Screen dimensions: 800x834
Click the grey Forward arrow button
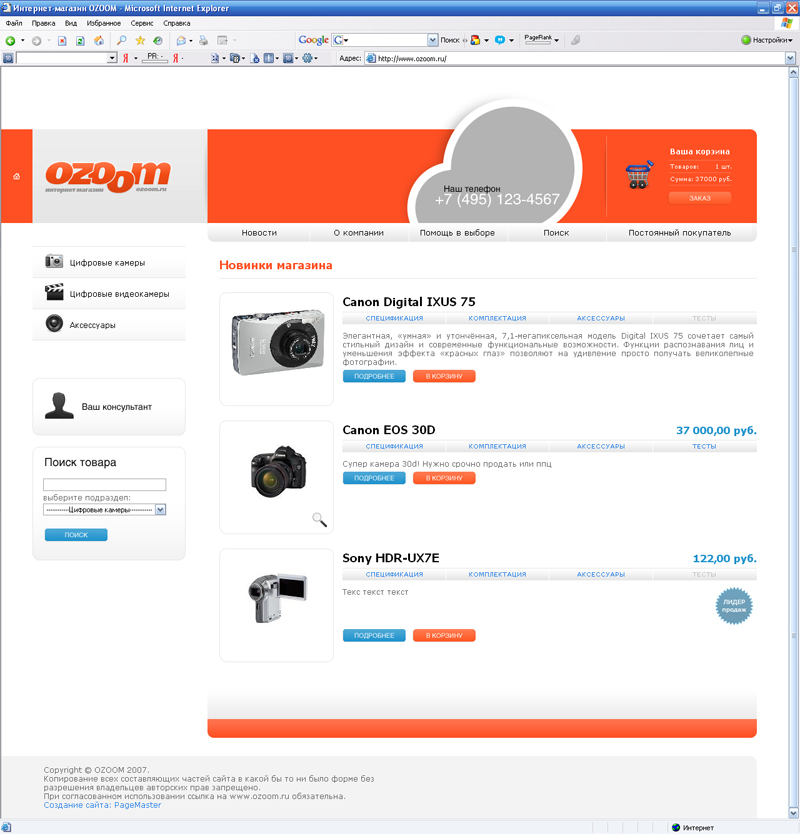[36, 40]
